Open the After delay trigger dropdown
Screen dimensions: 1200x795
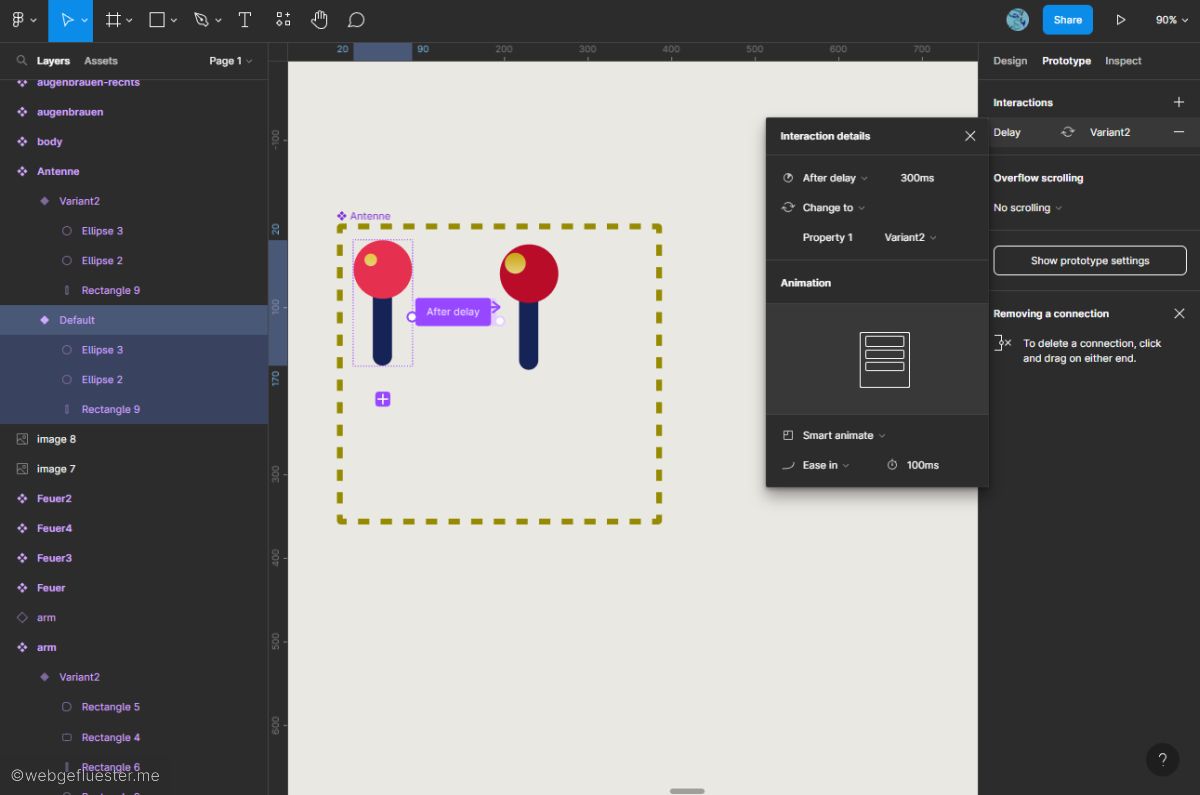(x=835, y=178)
